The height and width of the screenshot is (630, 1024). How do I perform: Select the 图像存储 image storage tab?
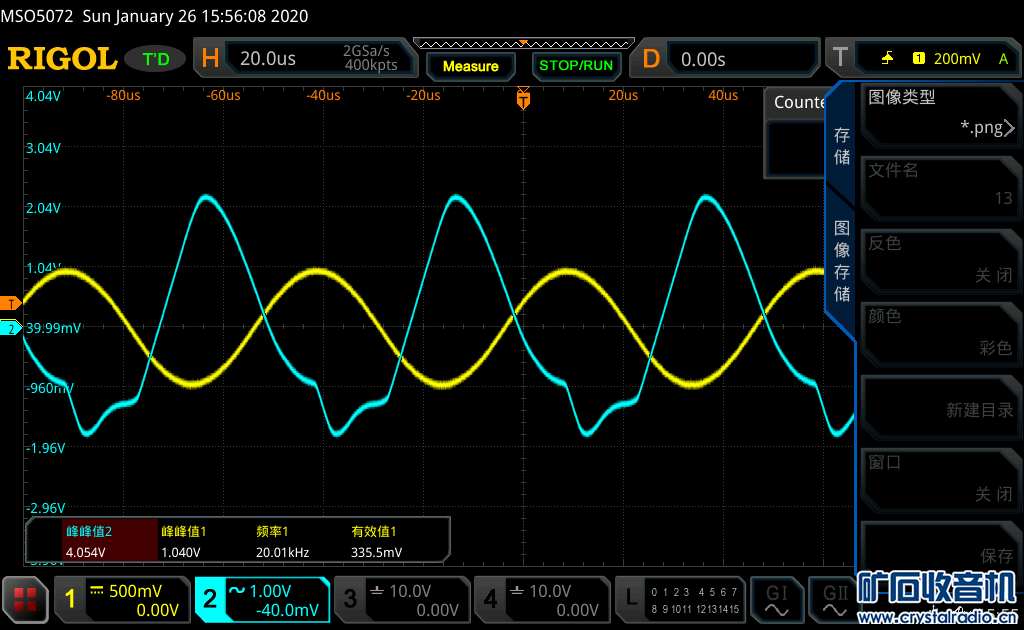point(842,260)
